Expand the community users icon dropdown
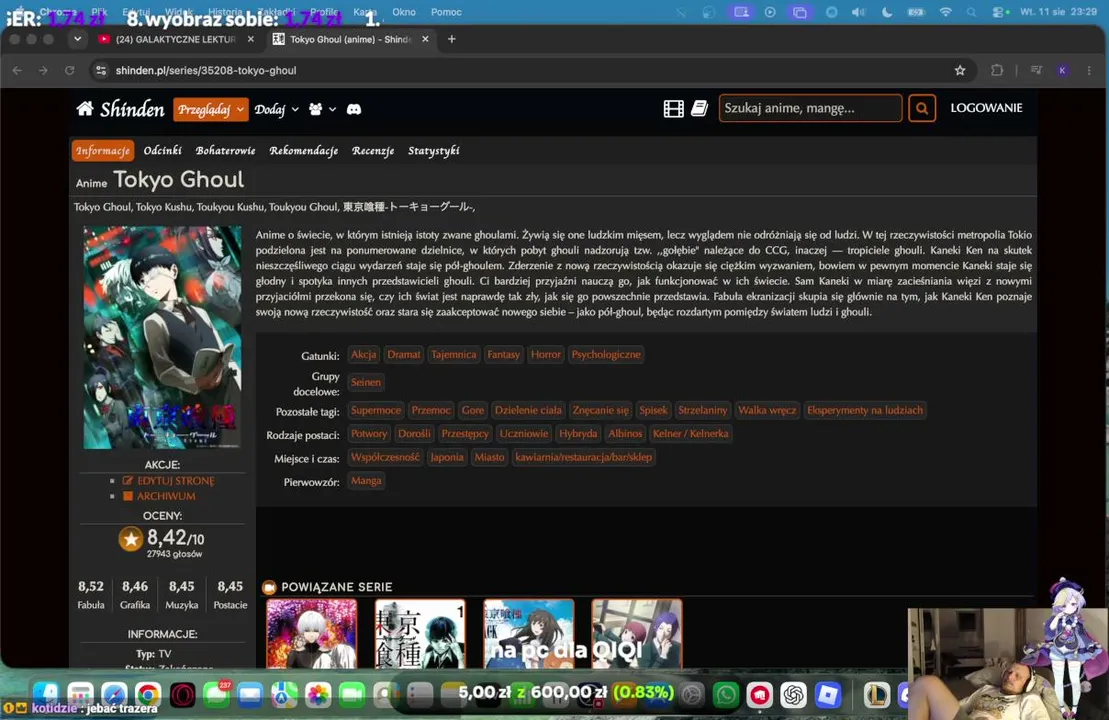 click(x=322, y=109)
